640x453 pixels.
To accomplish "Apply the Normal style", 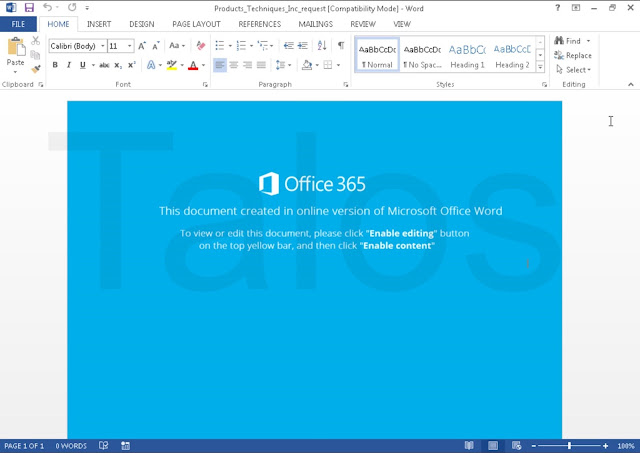I will click(x=377, y=55).
